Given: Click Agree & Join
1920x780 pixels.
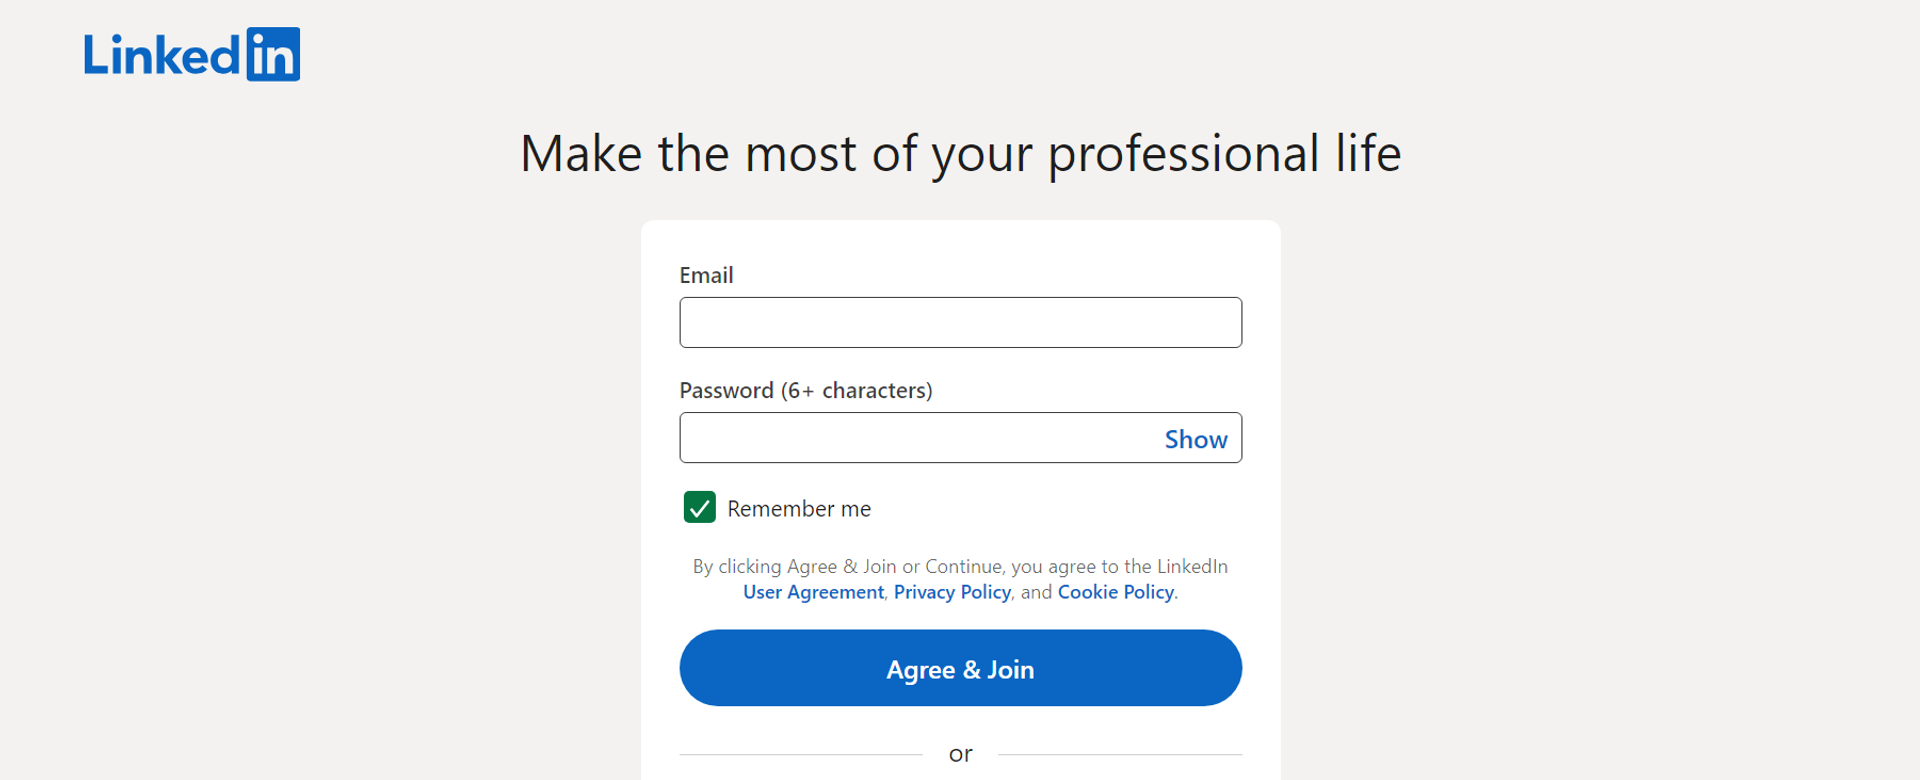Looking at the screenshot, I should pyautogui.click(x=960, y=668).
